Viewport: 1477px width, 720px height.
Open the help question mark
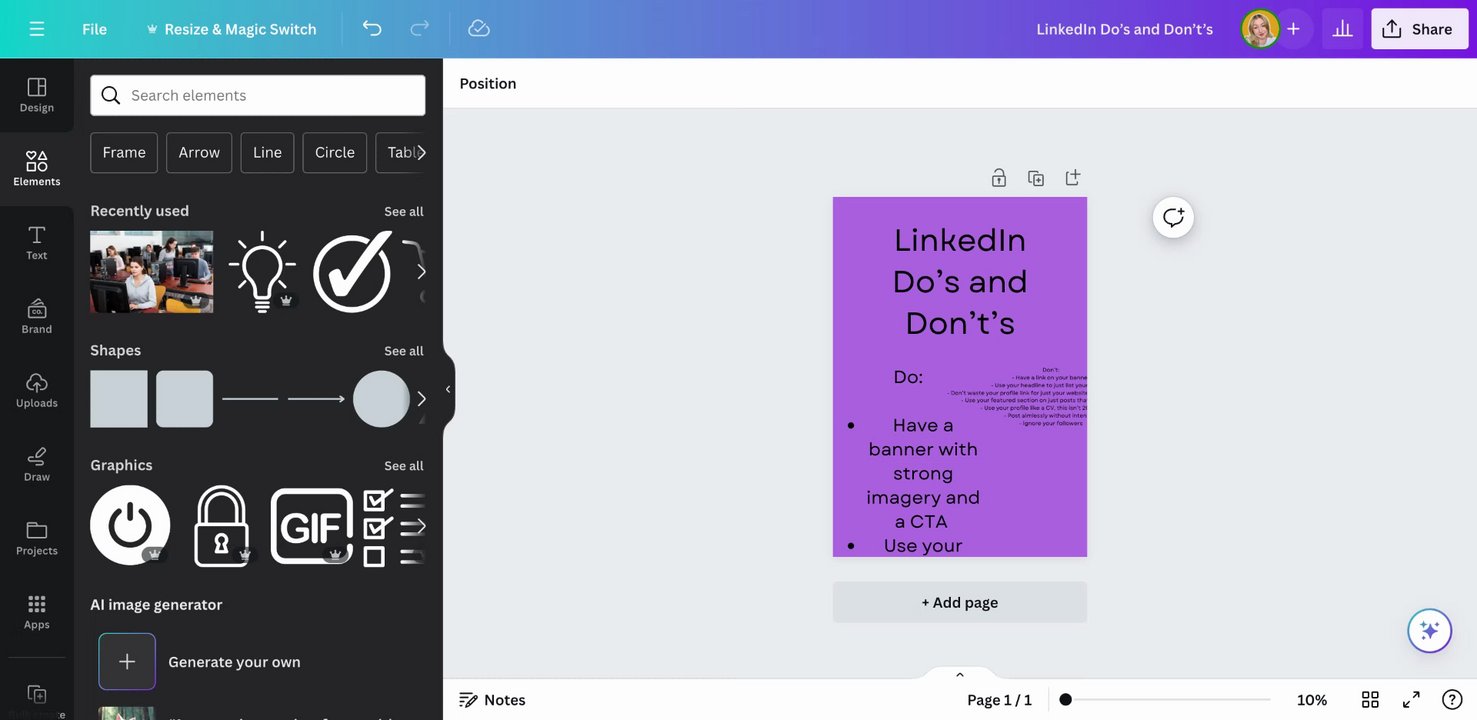coord(1452,700)
